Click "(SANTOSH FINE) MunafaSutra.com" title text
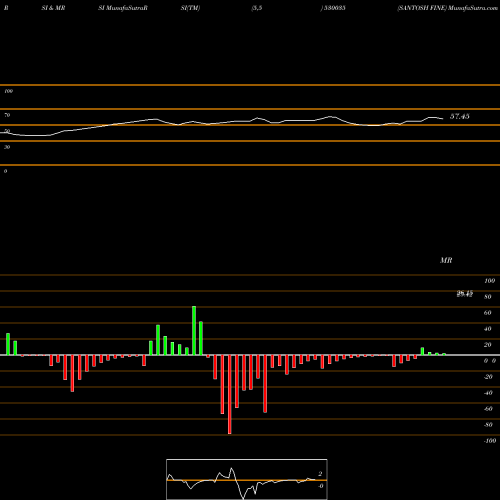 click(447, 8)
